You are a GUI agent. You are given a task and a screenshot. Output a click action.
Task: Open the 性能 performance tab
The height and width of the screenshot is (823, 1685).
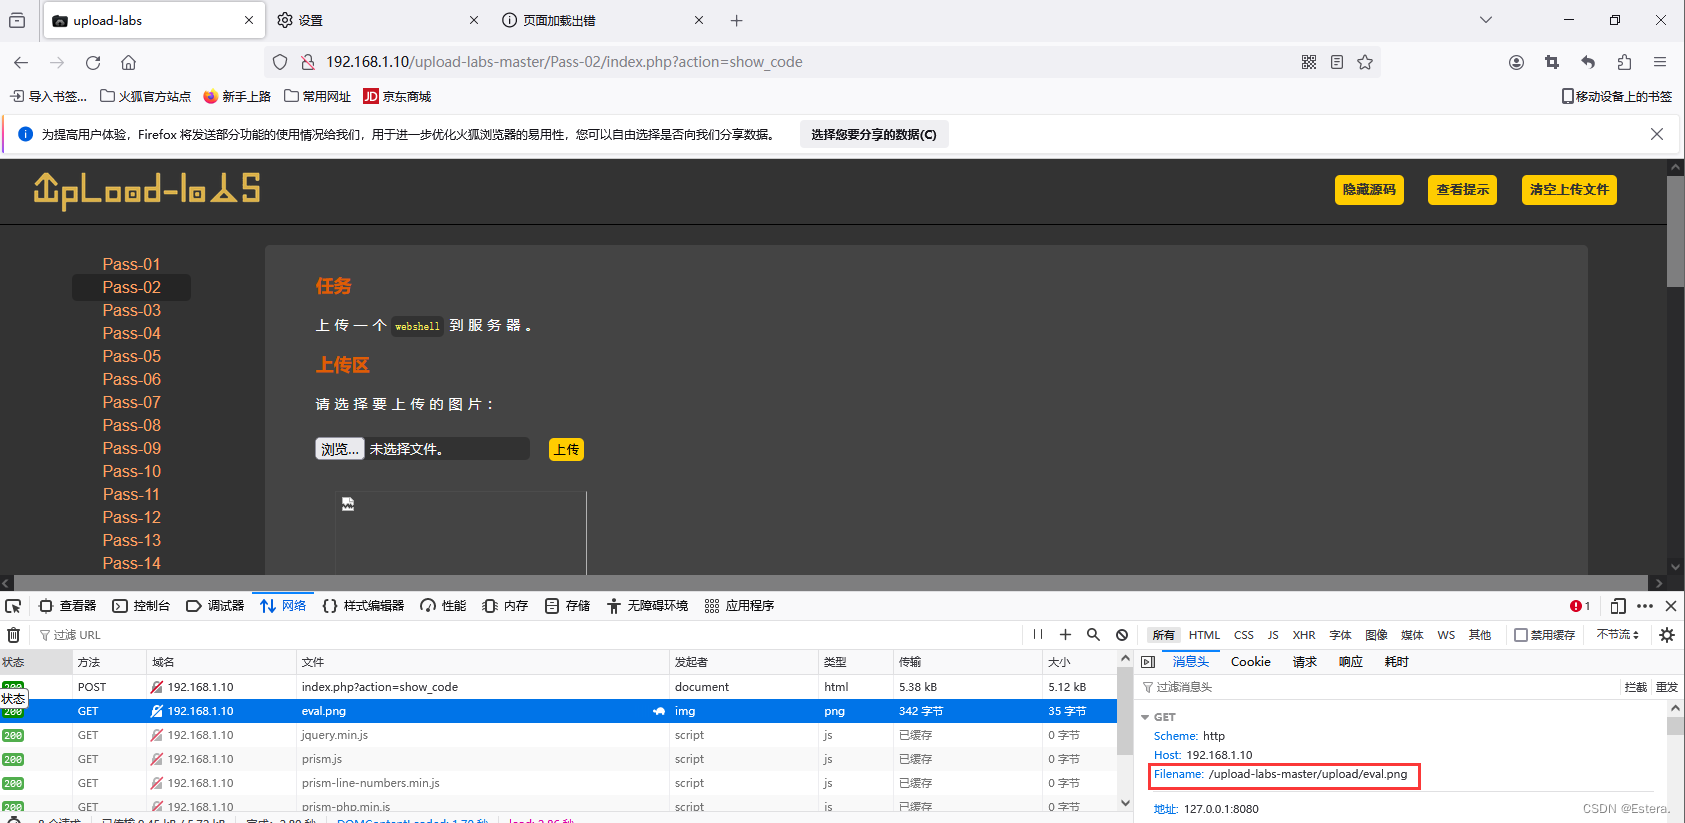coord(443,606)
